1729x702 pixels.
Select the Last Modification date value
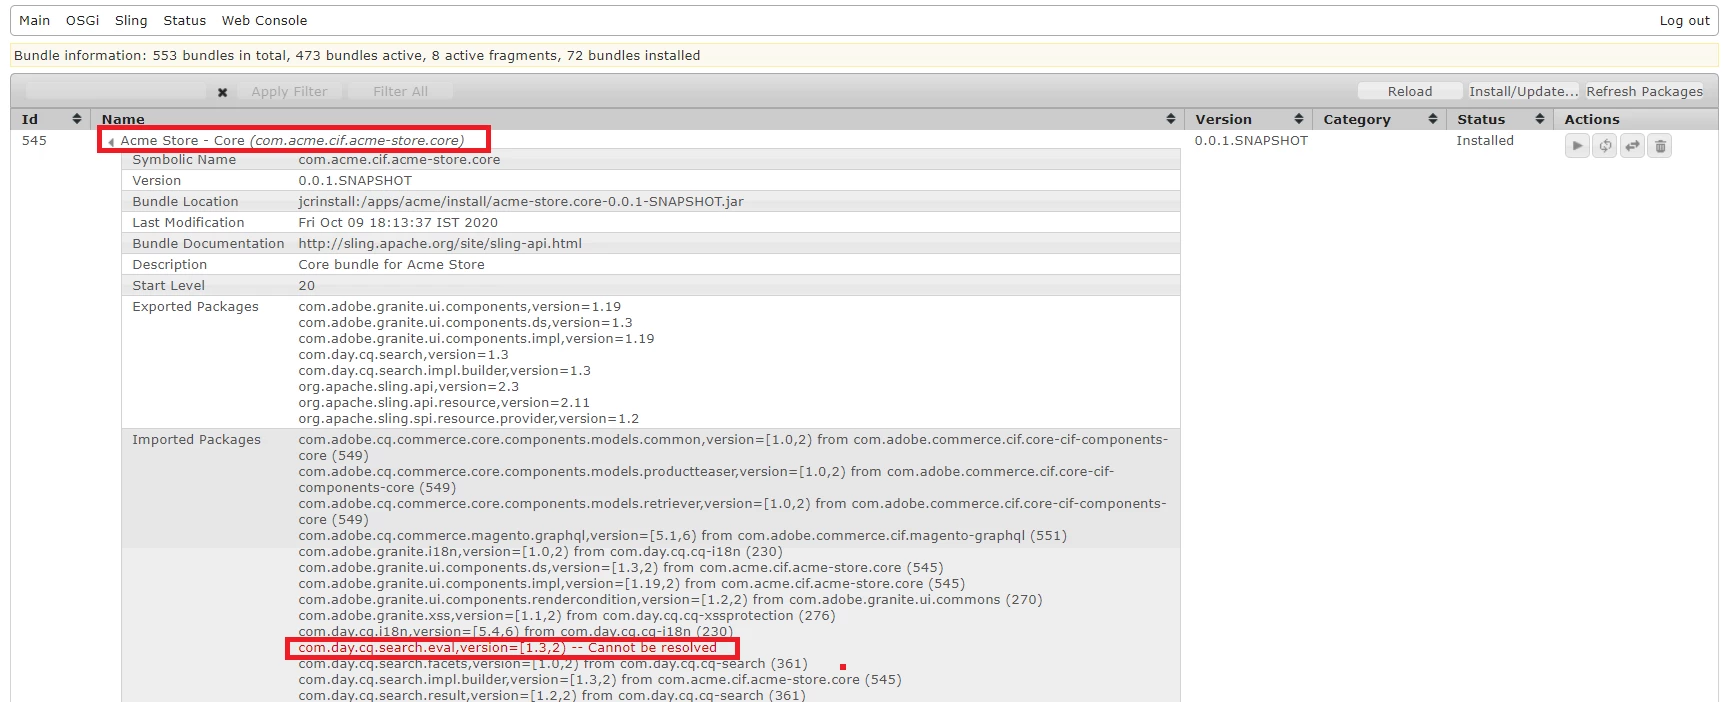point(398,223)
